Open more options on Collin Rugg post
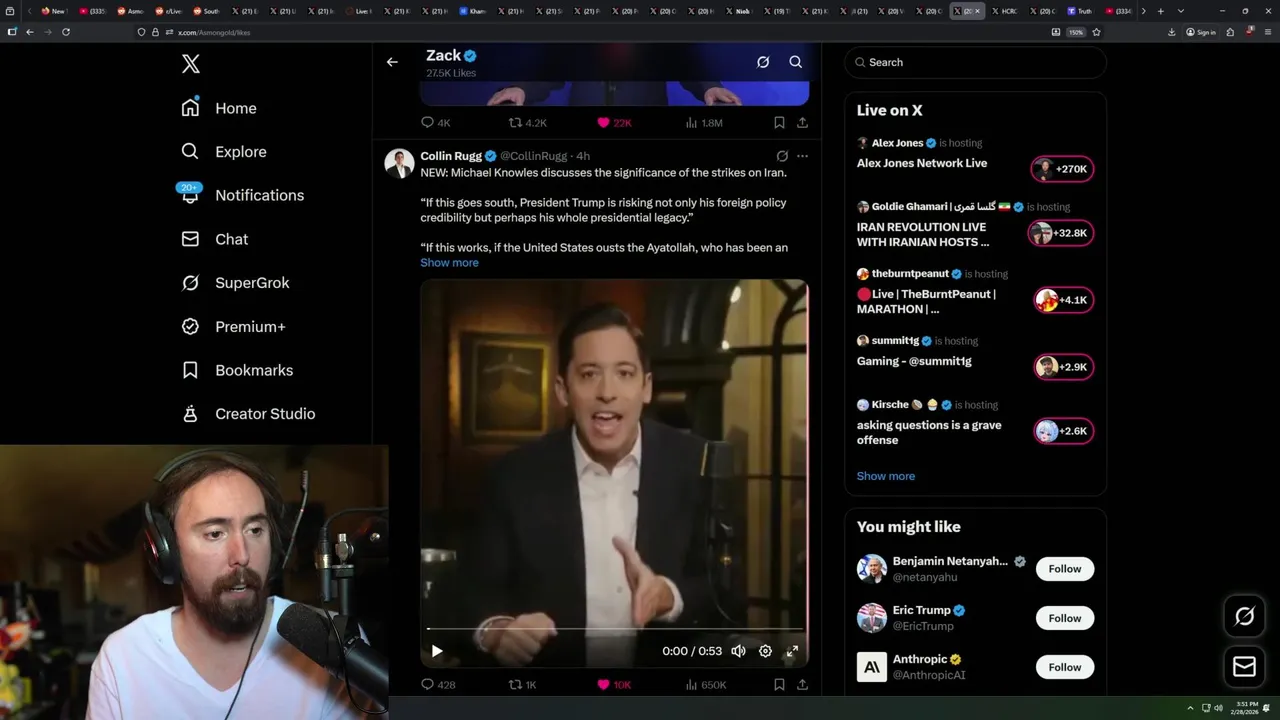 point(802,156)
